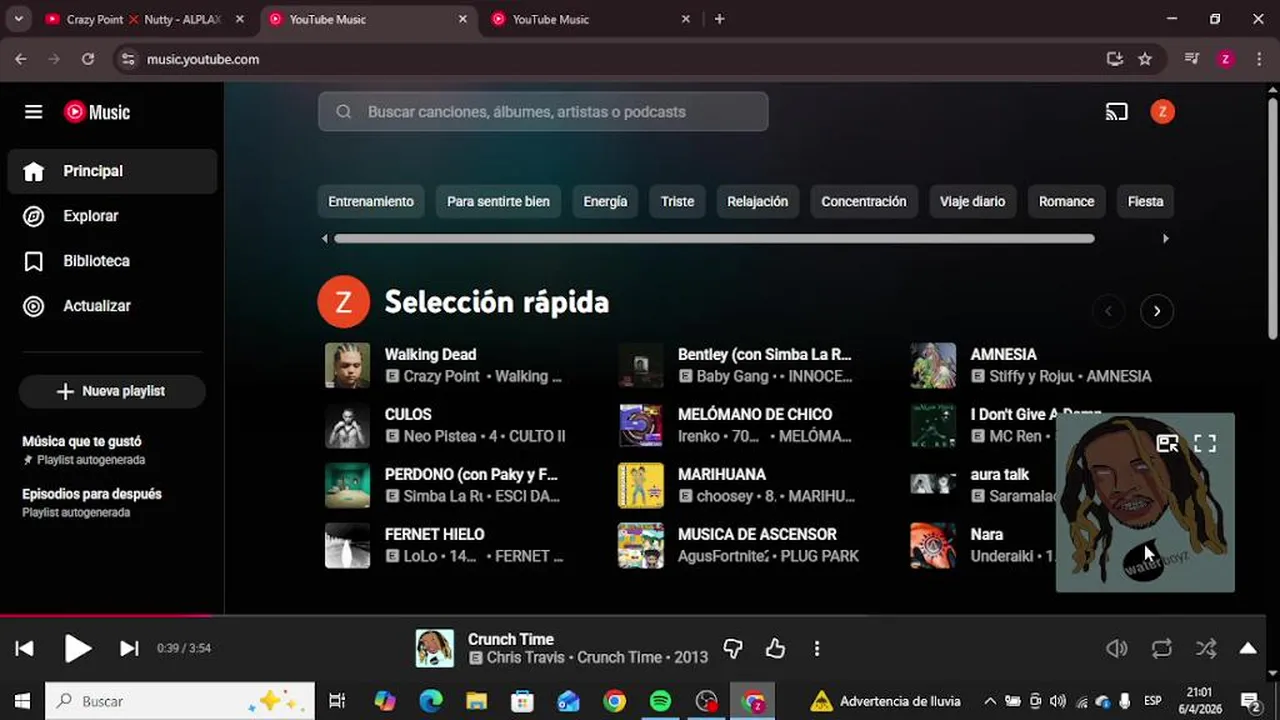Open MUSICA DE ASCENSOR thumbnail
Screen dimensions: 1280x720
tap(640, 545)
